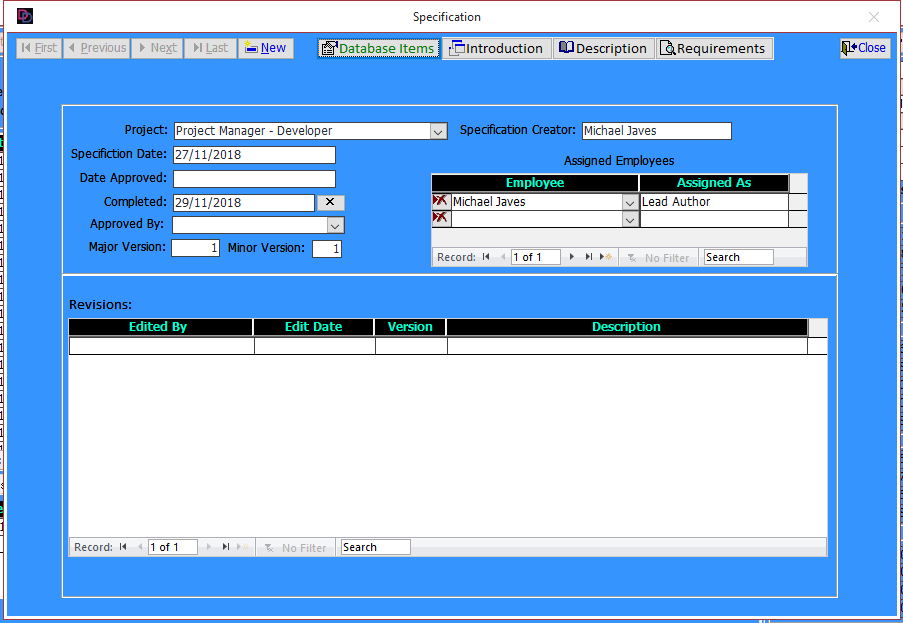Viewport: 903px width, 623px height.
Task: Expand the Project dropdown arrow
Action: pyautogui.click(x=438, y=131)
